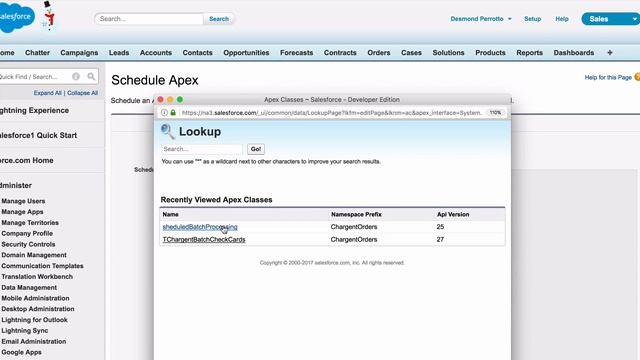Image resolution: width=640 pixels, height=360 pixels.
Task: Expand Manage Apps in sidebar
Action: coord(22,212)
